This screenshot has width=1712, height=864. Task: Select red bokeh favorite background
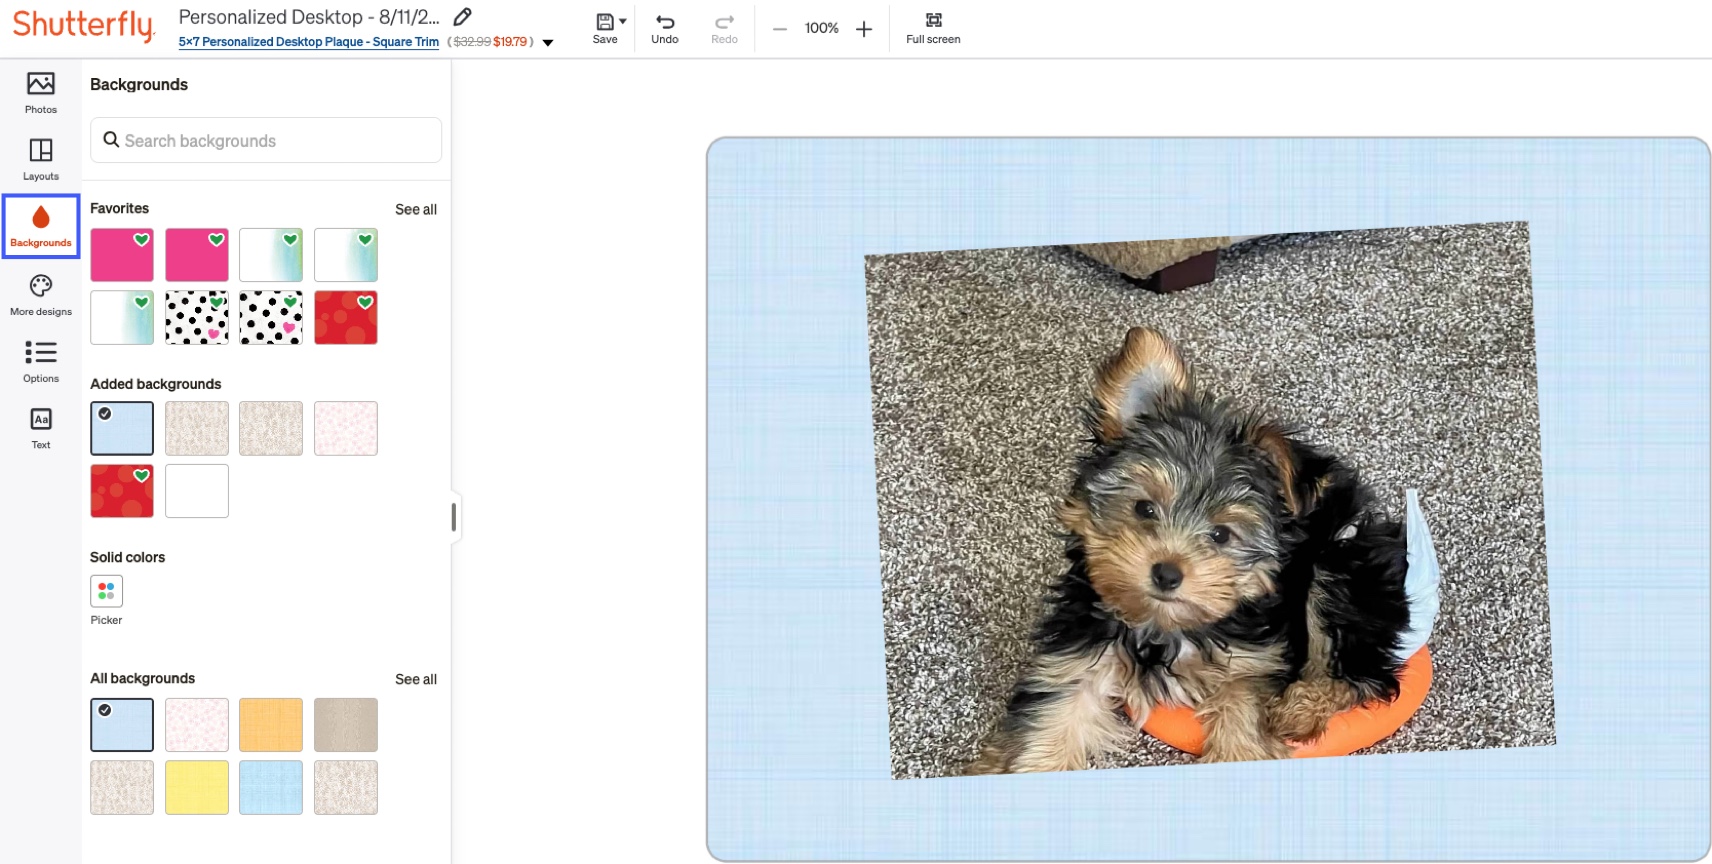tap(346, 318)
